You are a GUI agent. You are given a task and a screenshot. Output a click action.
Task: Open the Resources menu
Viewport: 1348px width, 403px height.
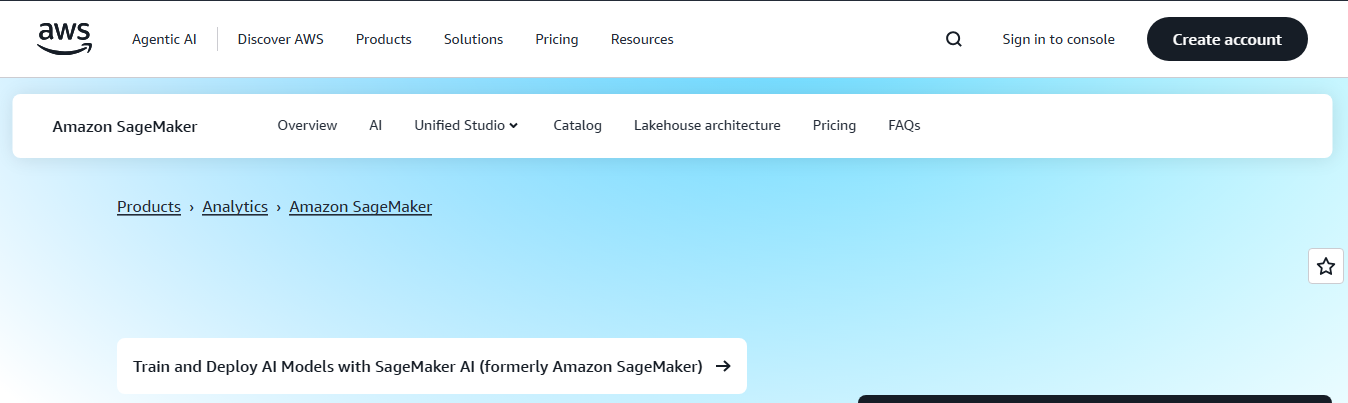pyautogui.click(x=642, y=39)
